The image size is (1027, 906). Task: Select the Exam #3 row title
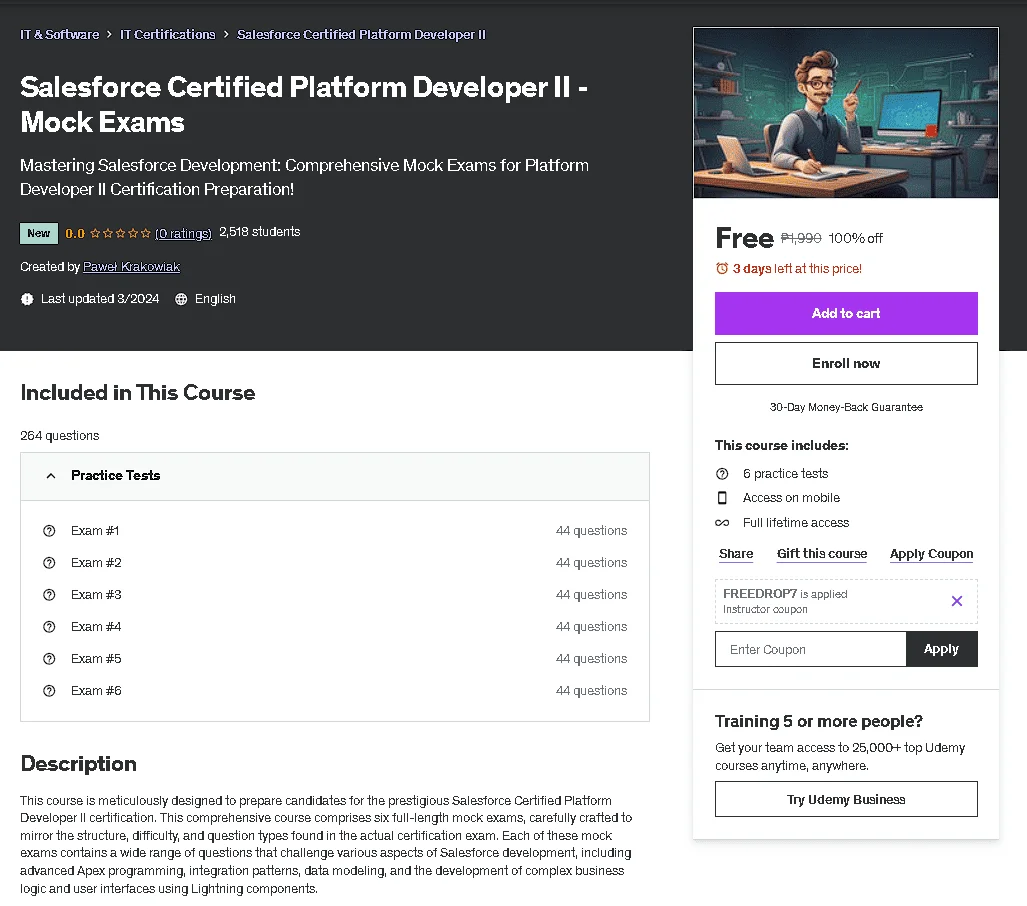click(x=96, y=595)
